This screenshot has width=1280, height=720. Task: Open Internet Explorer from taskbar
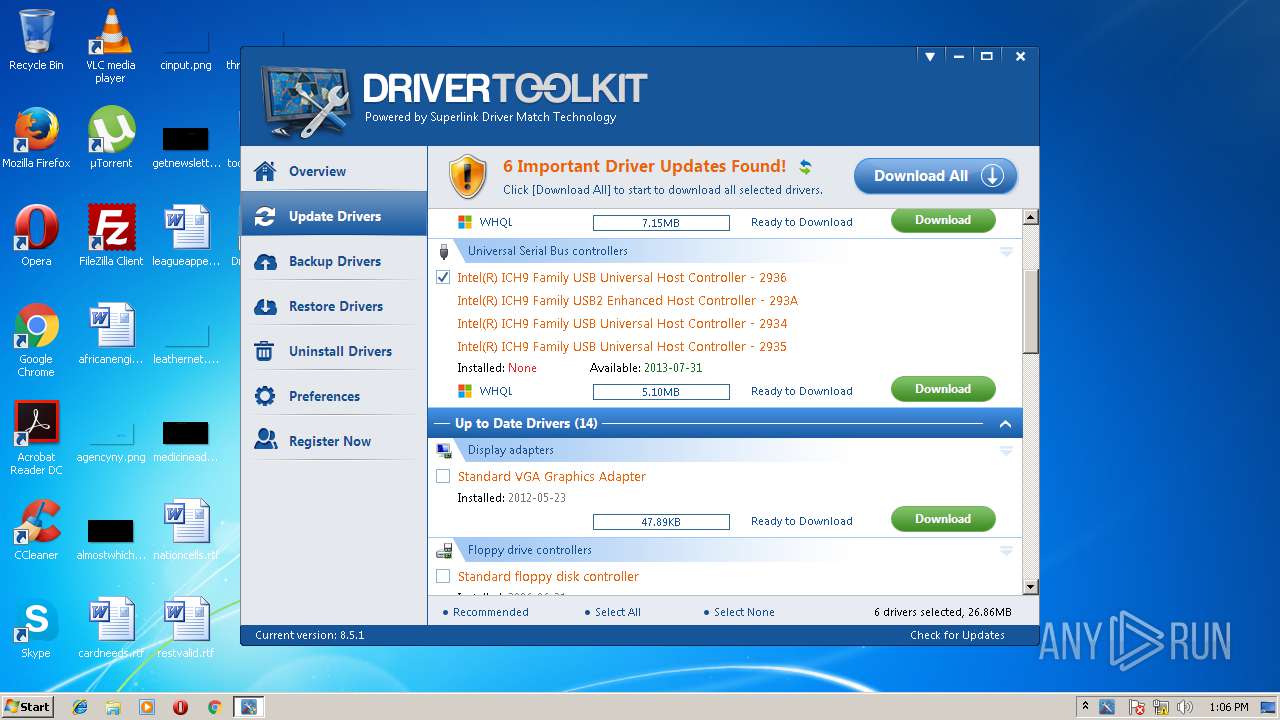point(80,707)
